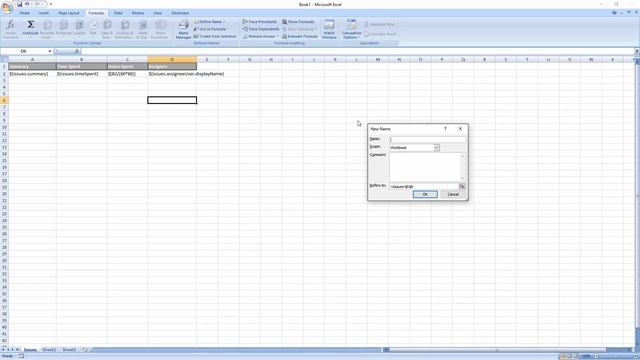This screenshot has width=640, height=360.
Task: Open Financial functions library
Action: pyautogui.click(x=63, y=29)
